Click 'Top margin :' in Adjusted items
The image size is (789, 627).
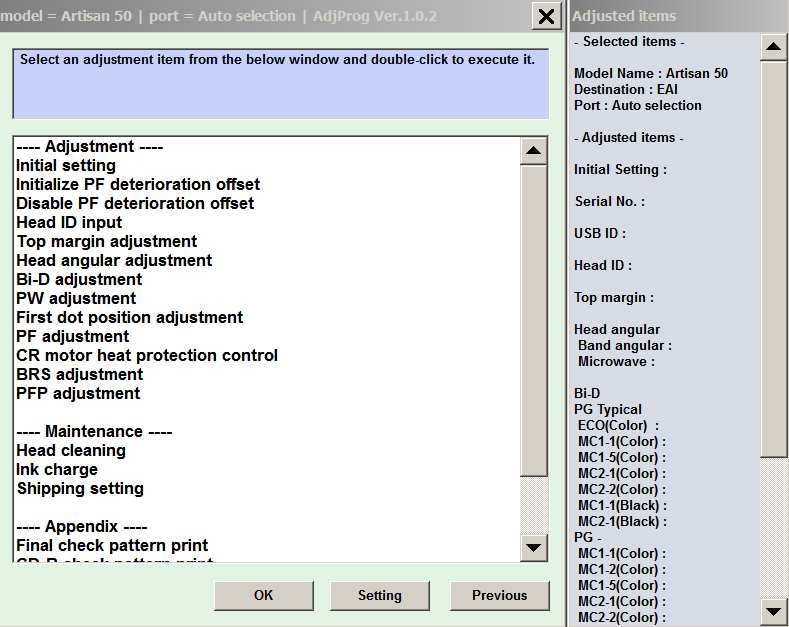click(614, 298)
